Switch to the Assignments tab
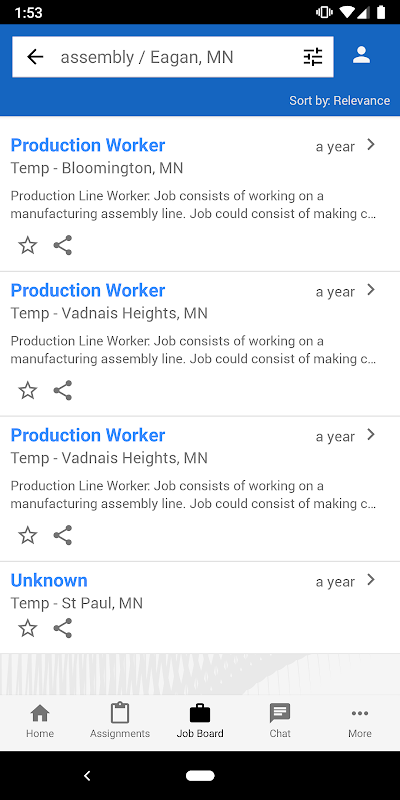400x800 pixels. pyautogui.click(x=120, y=720)
